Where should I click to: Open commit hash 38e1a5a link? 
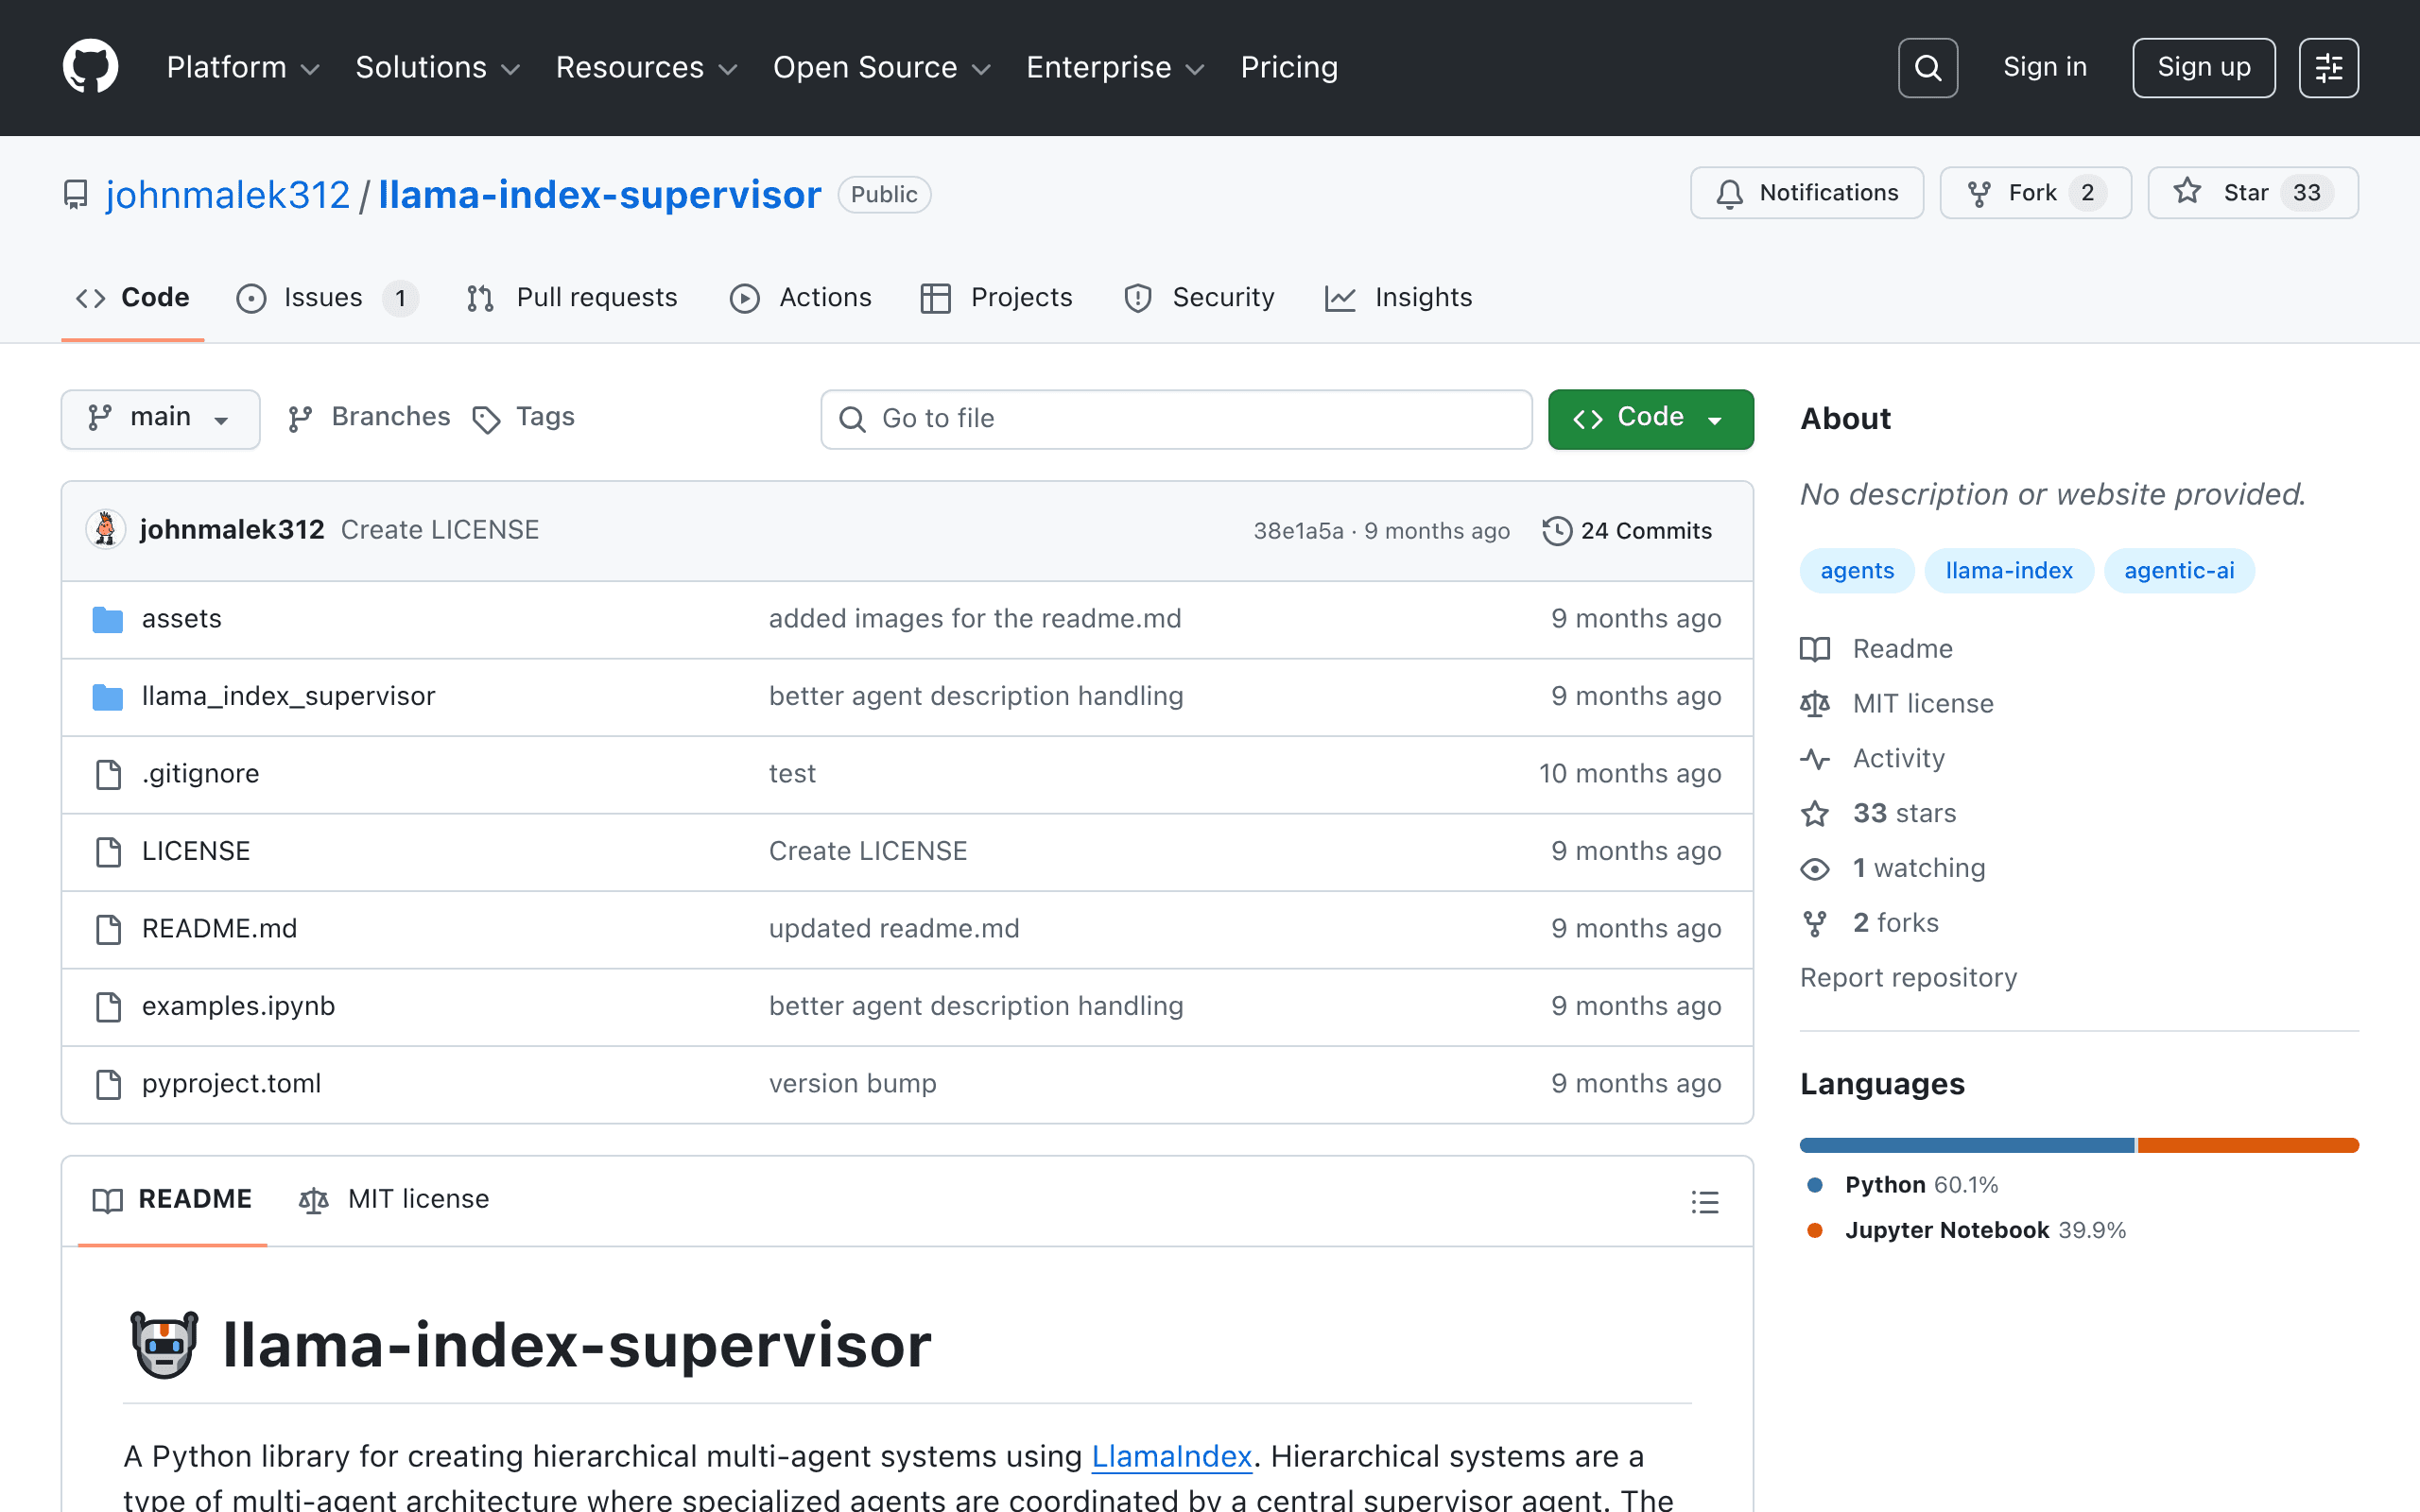[1298, 531]
